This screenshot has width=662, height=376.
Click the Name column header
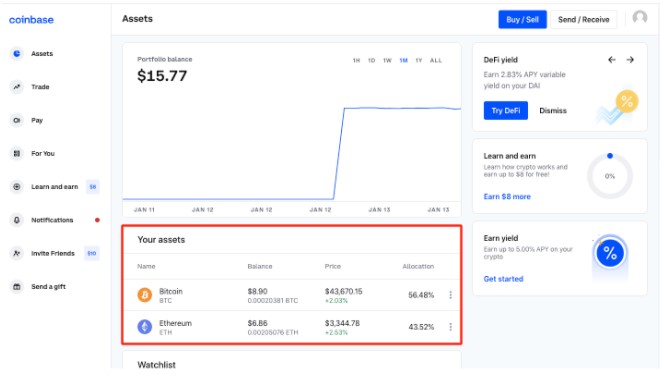point(146,266)
